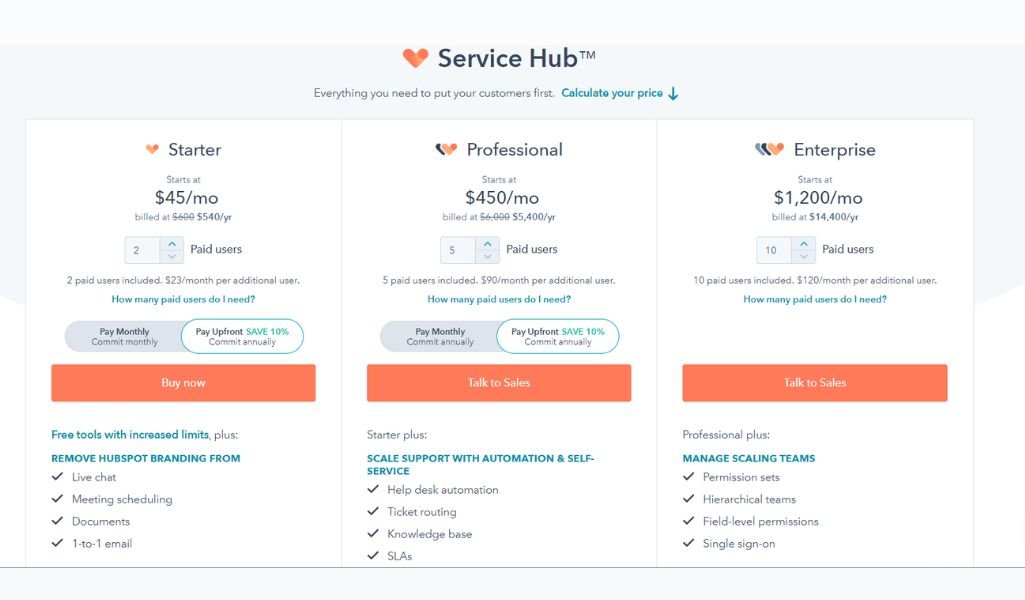Decrease Professional paid users with down arrow
Screen dimensions: 1025x600
tap(488, 257)
